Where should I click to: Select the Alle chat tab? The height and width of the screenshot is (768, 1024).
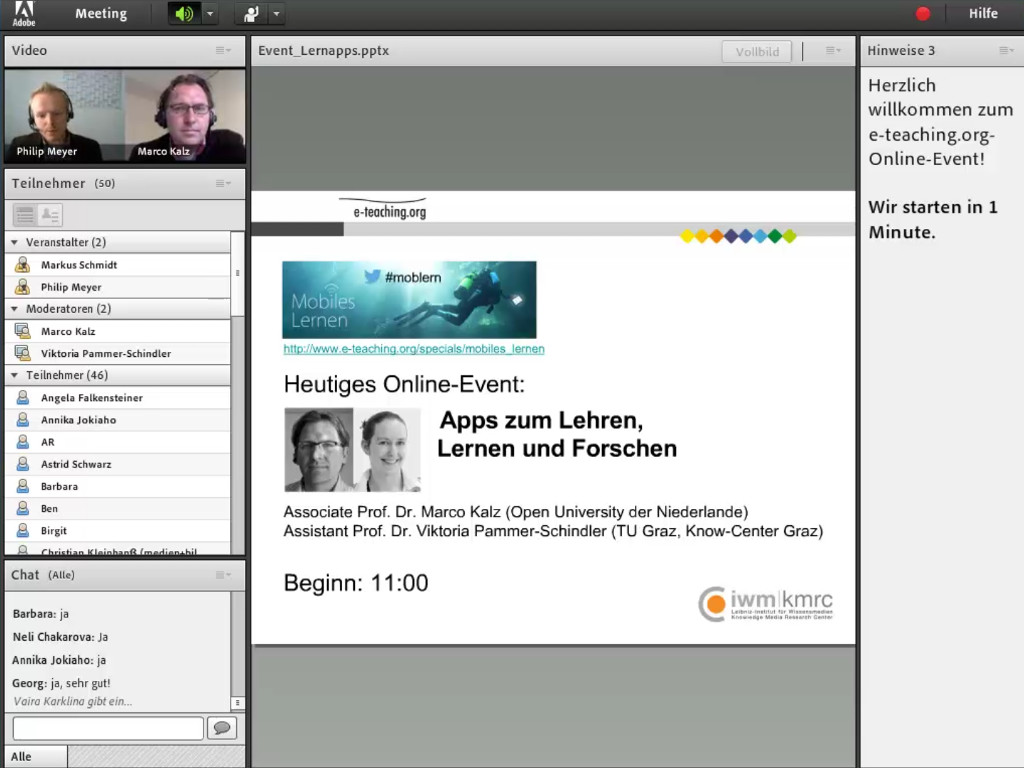(36, 756)
